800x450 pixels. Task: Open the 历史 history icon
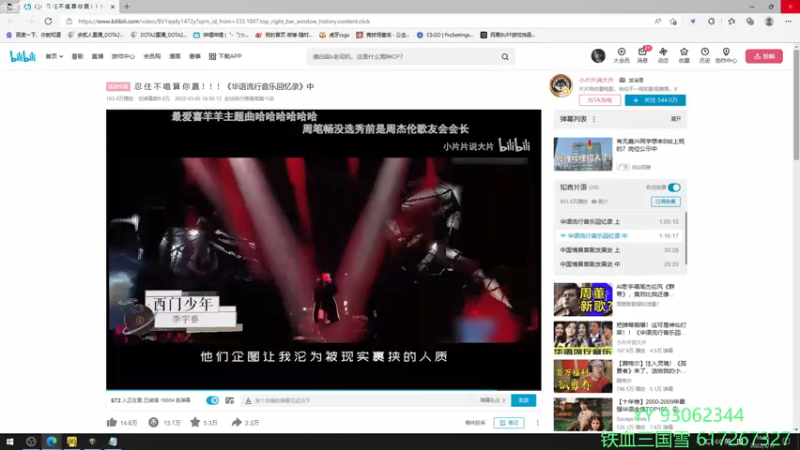(705, 56)
